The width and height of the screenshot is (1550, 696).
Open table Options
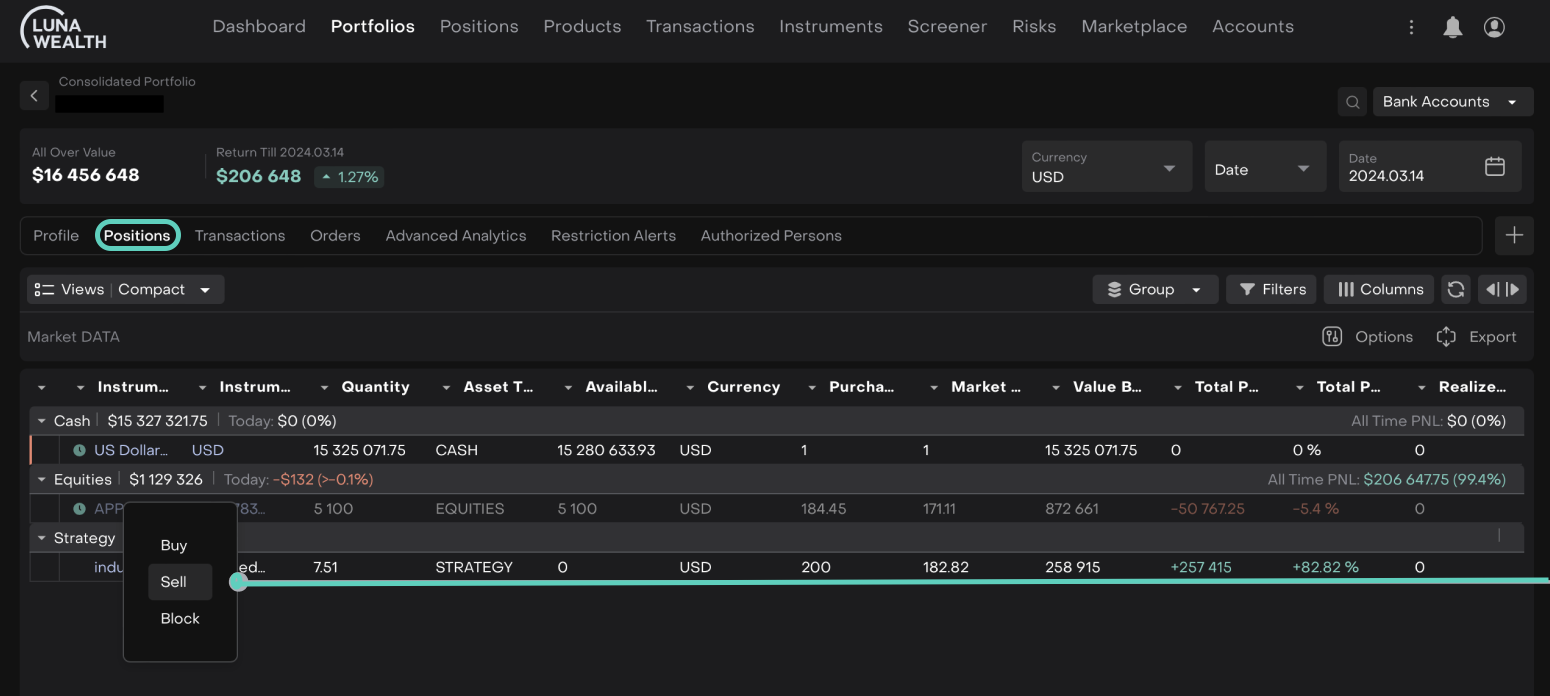point(1367,337)
